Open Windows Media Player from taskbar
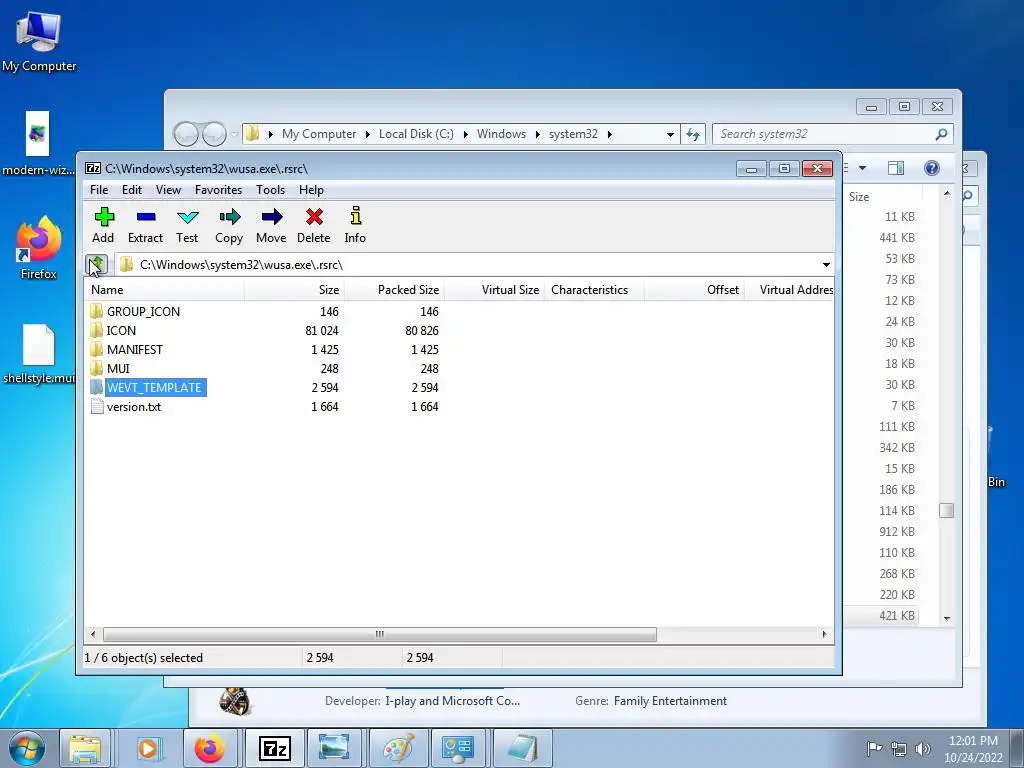1024x768 pixels. click(x=148, y=748)
